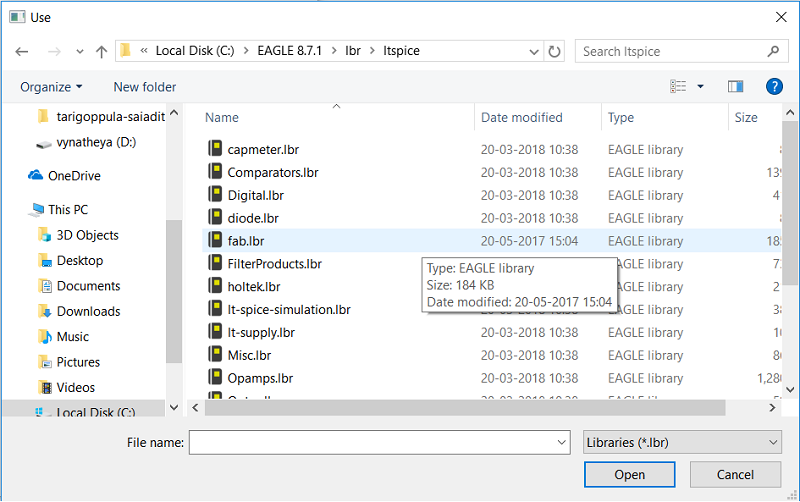Click the New folder button
This screenshot has height=502, width=800.
coord(145,87)
